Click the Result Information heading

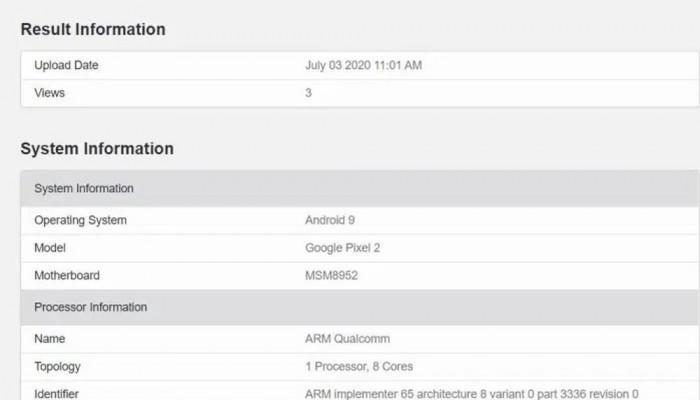click(93, 29)
